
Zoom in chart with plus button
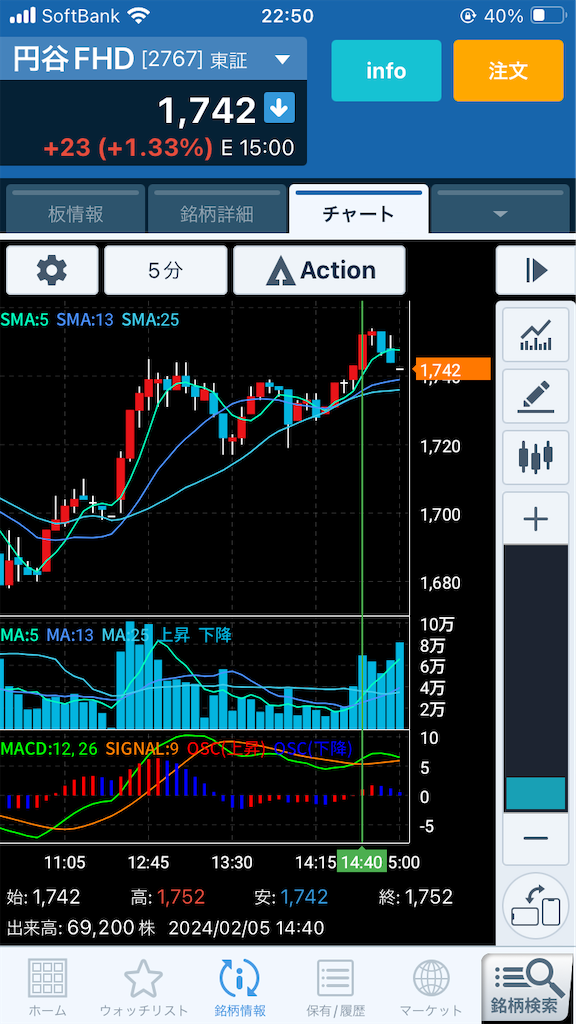[x=535, y=519]
